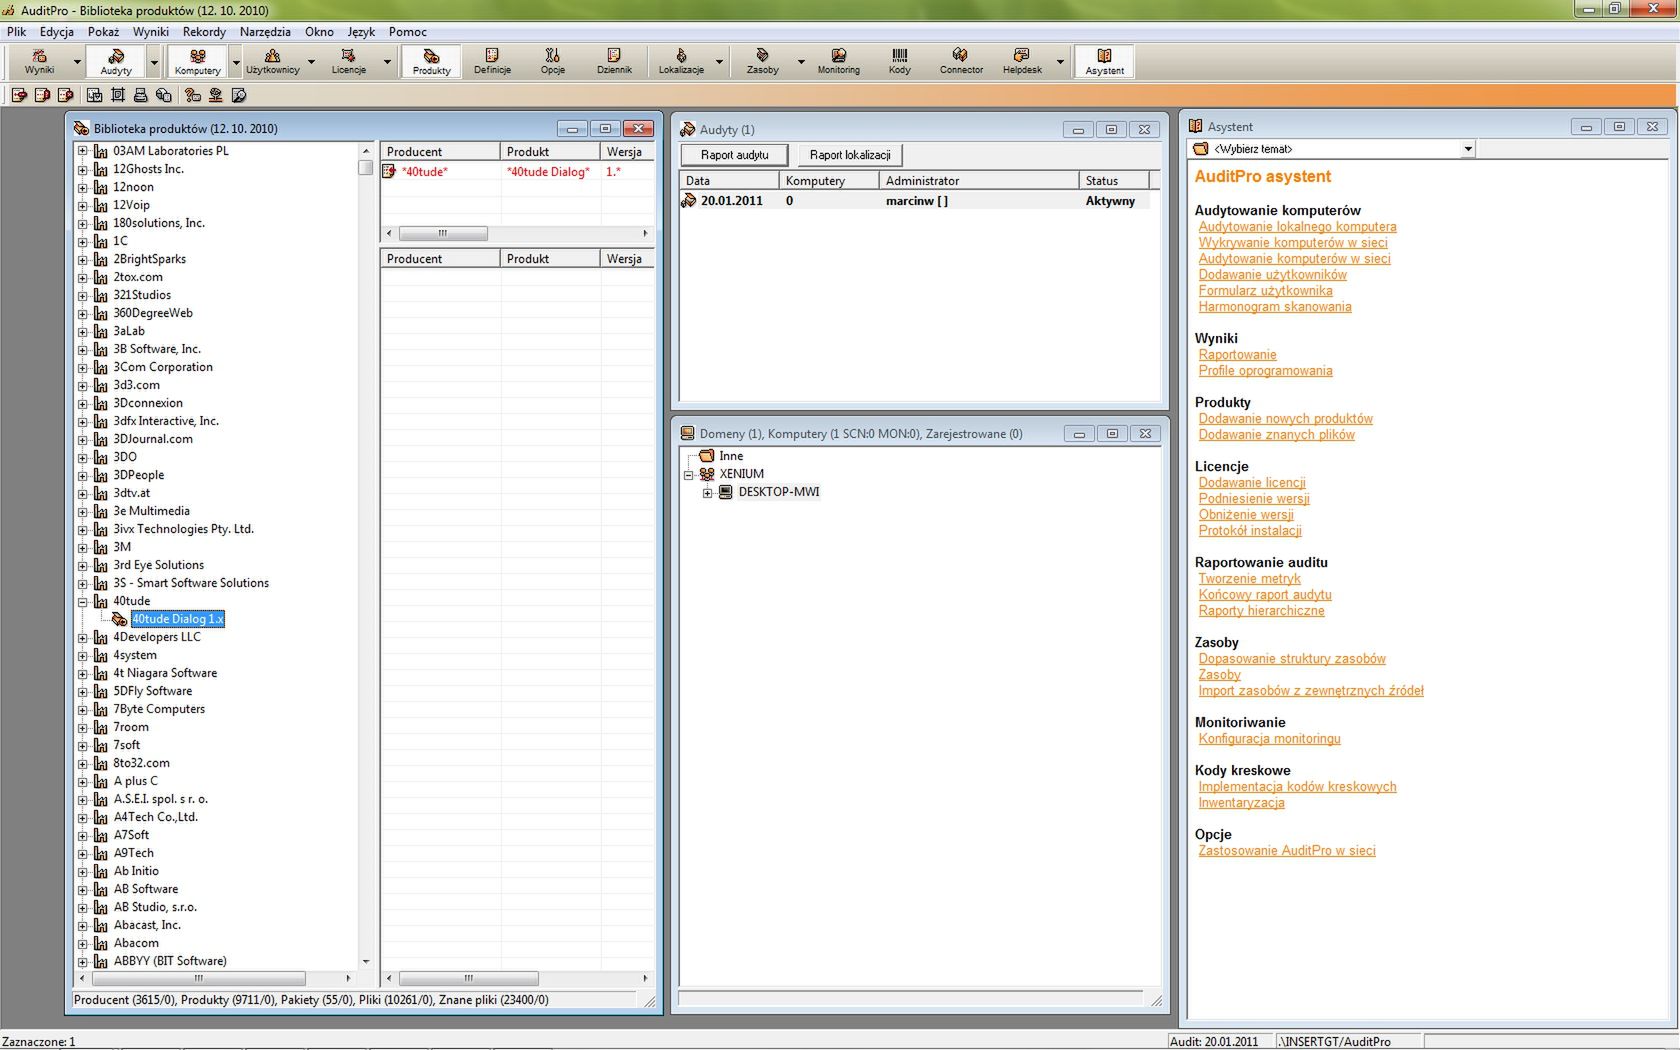The width and height of the screenshot is (1680, 1050).
Task: Open the Licencje button dropdown arrow
Action: [x=387, y=62]
